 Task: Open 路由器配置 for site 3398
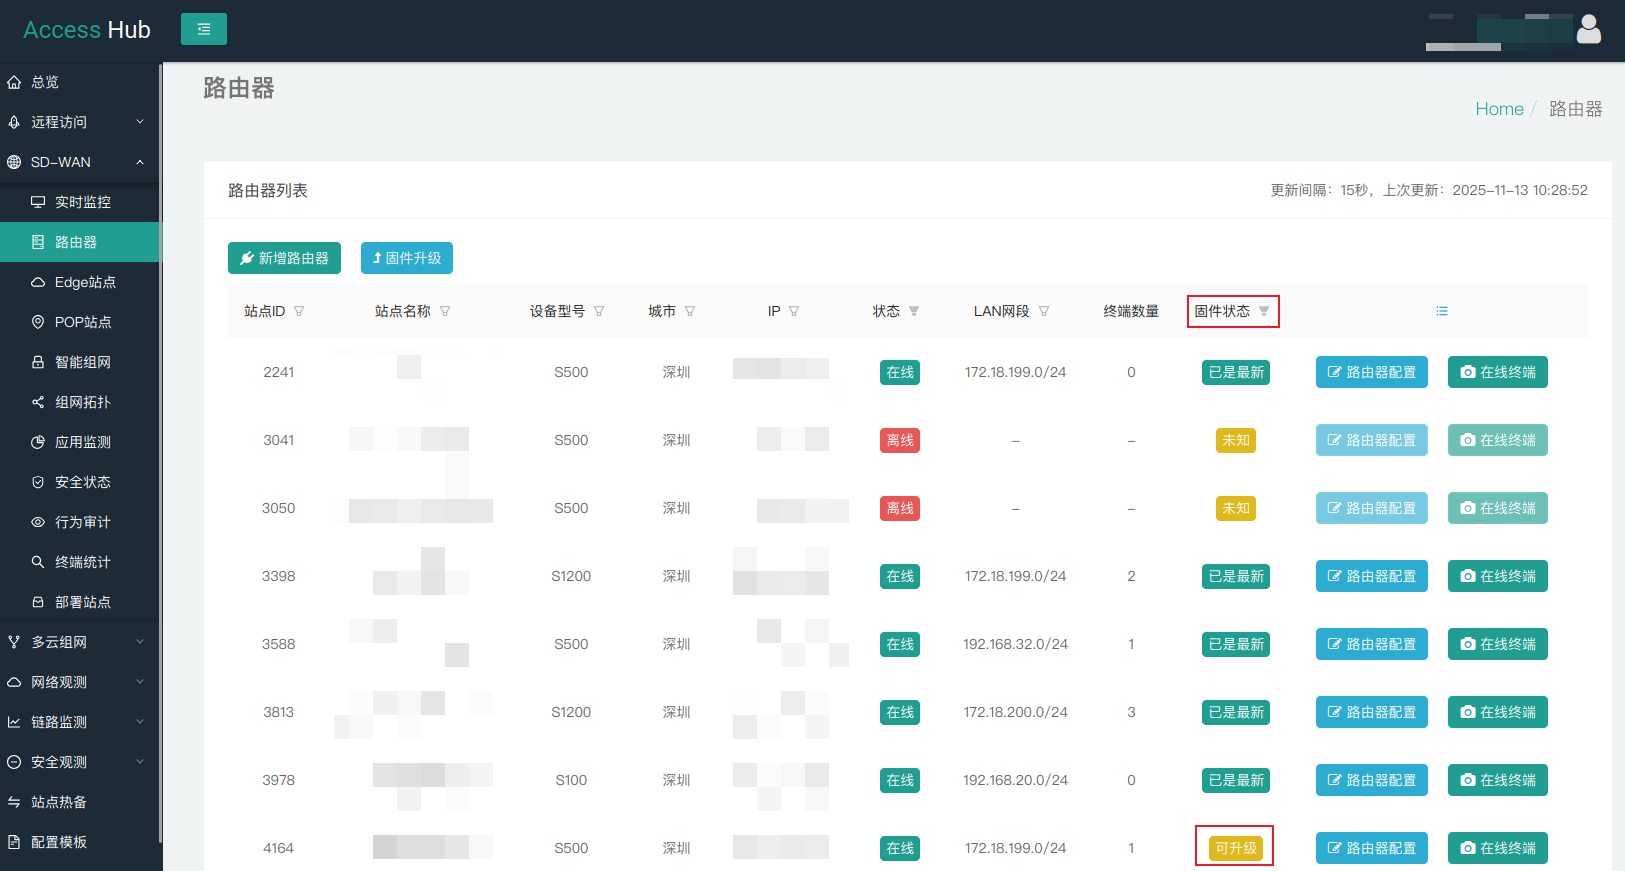[x=1372, y=576]
